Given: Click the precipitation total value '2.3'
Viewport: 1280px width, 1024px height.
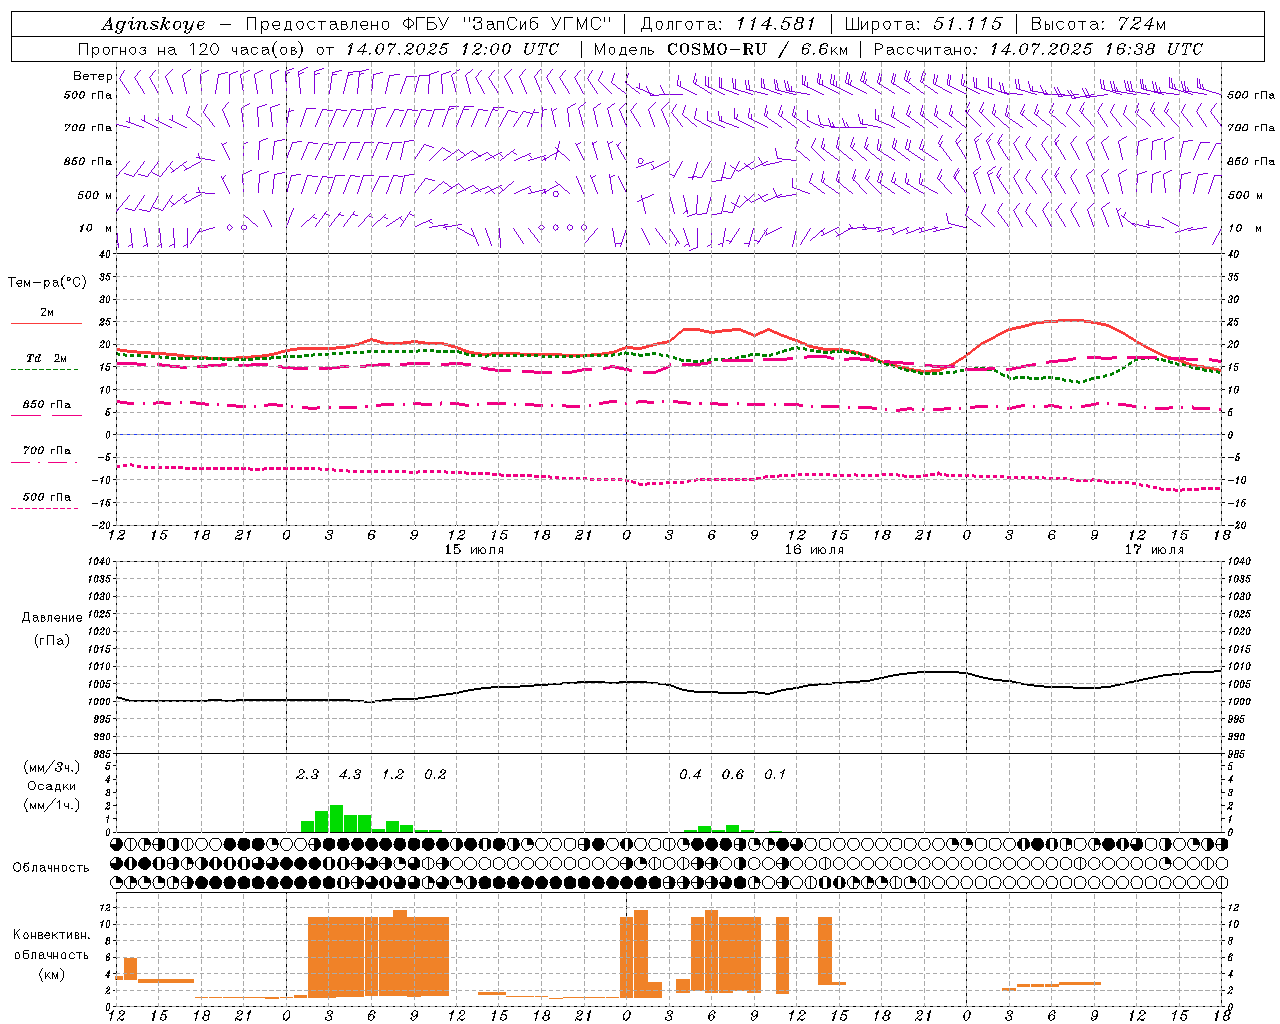Looking at the screenshot, I should pyautogui.click(x=308, y=774).
